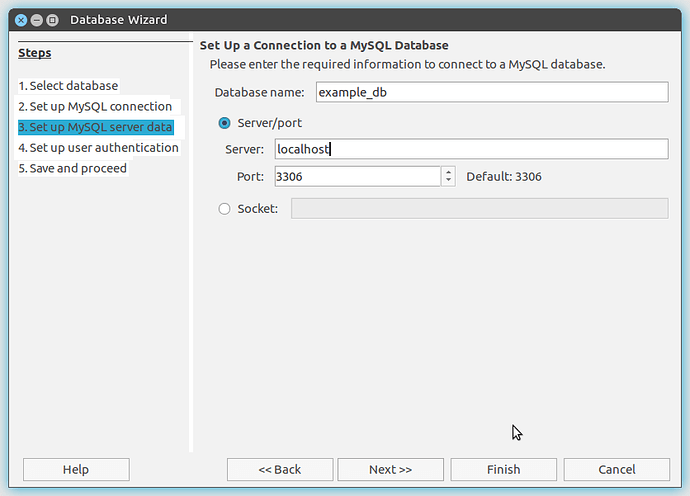Select step 2 Set up MySQL connection
Viewport: 690px width, 496px height.
tap(95, 106)
